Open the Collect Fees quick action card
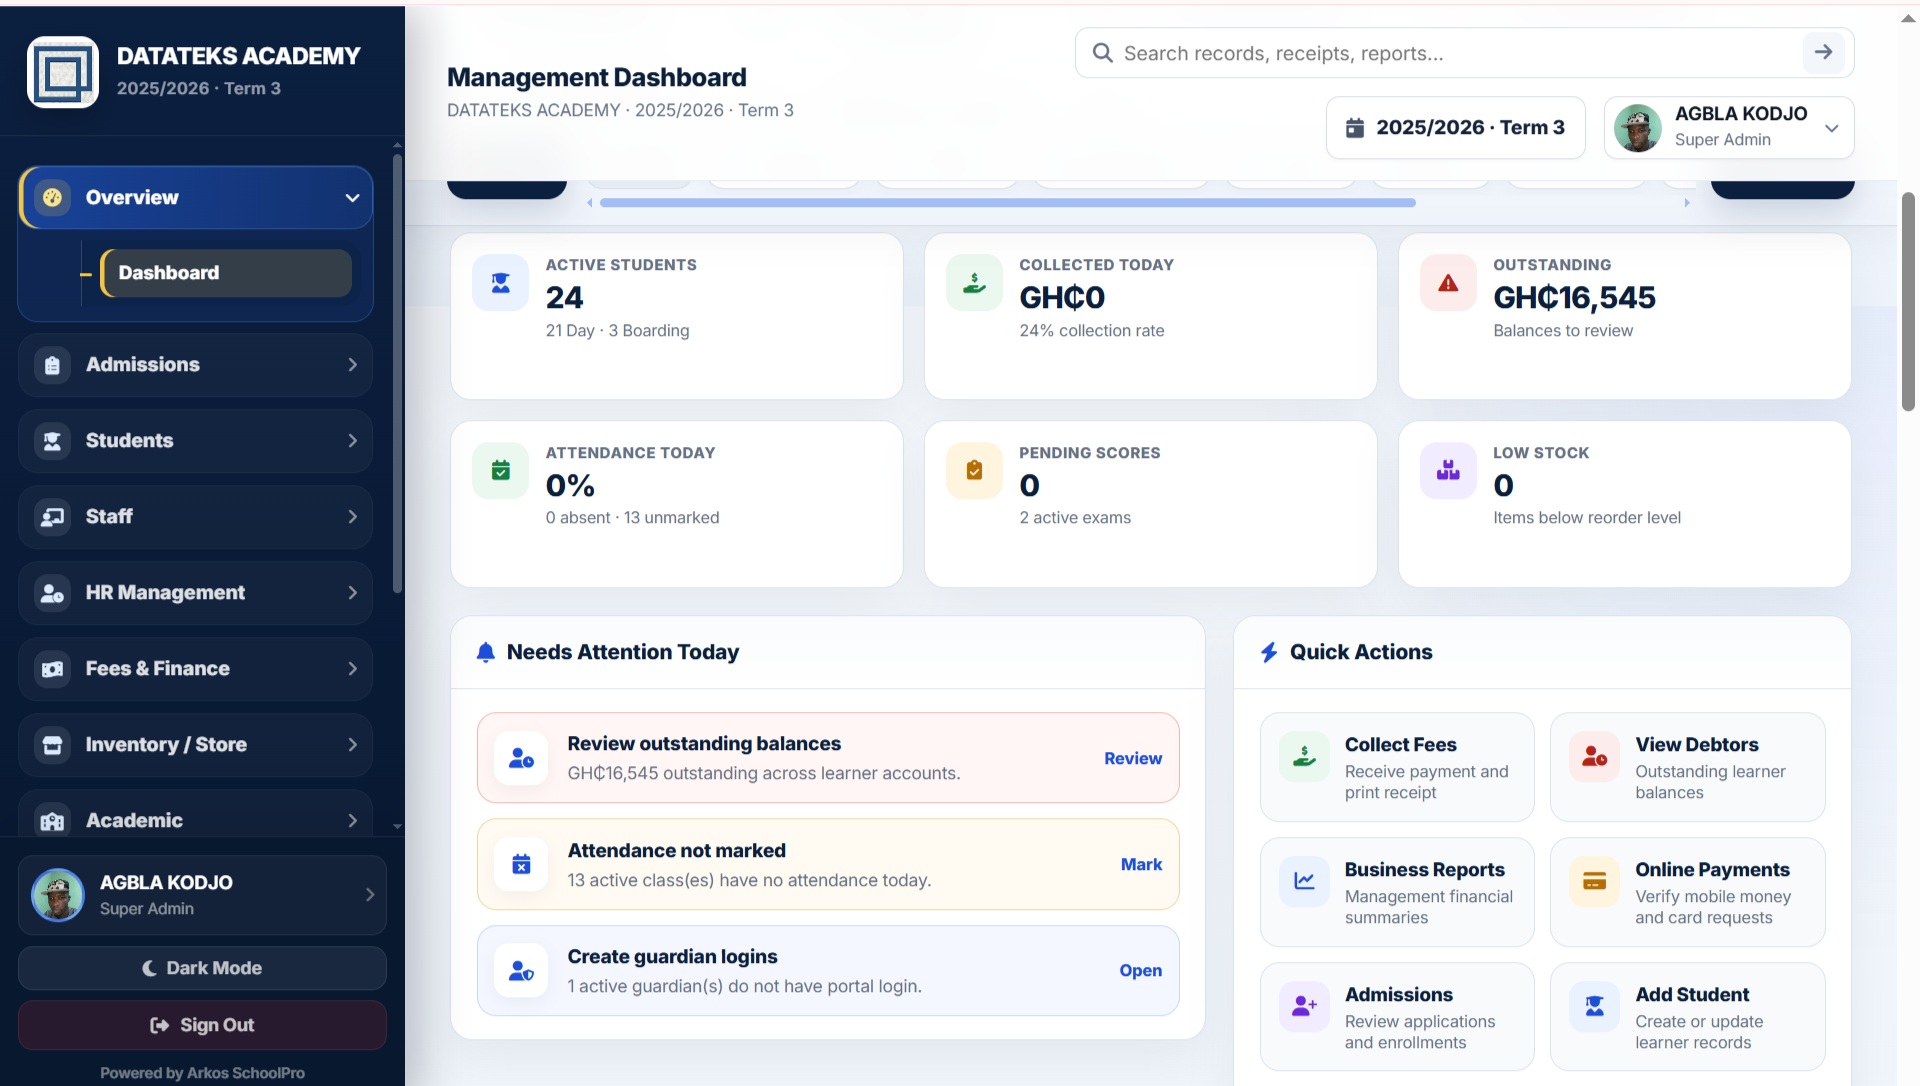1920x1086 pixels. (x=1397, y=767)
